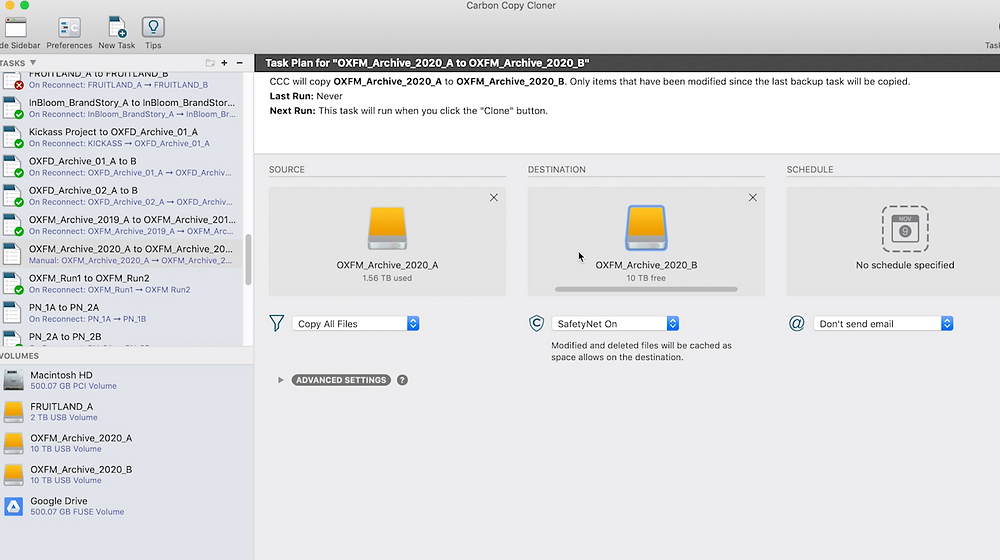Click the "1.56 TB used" source label

pos(387,278)
